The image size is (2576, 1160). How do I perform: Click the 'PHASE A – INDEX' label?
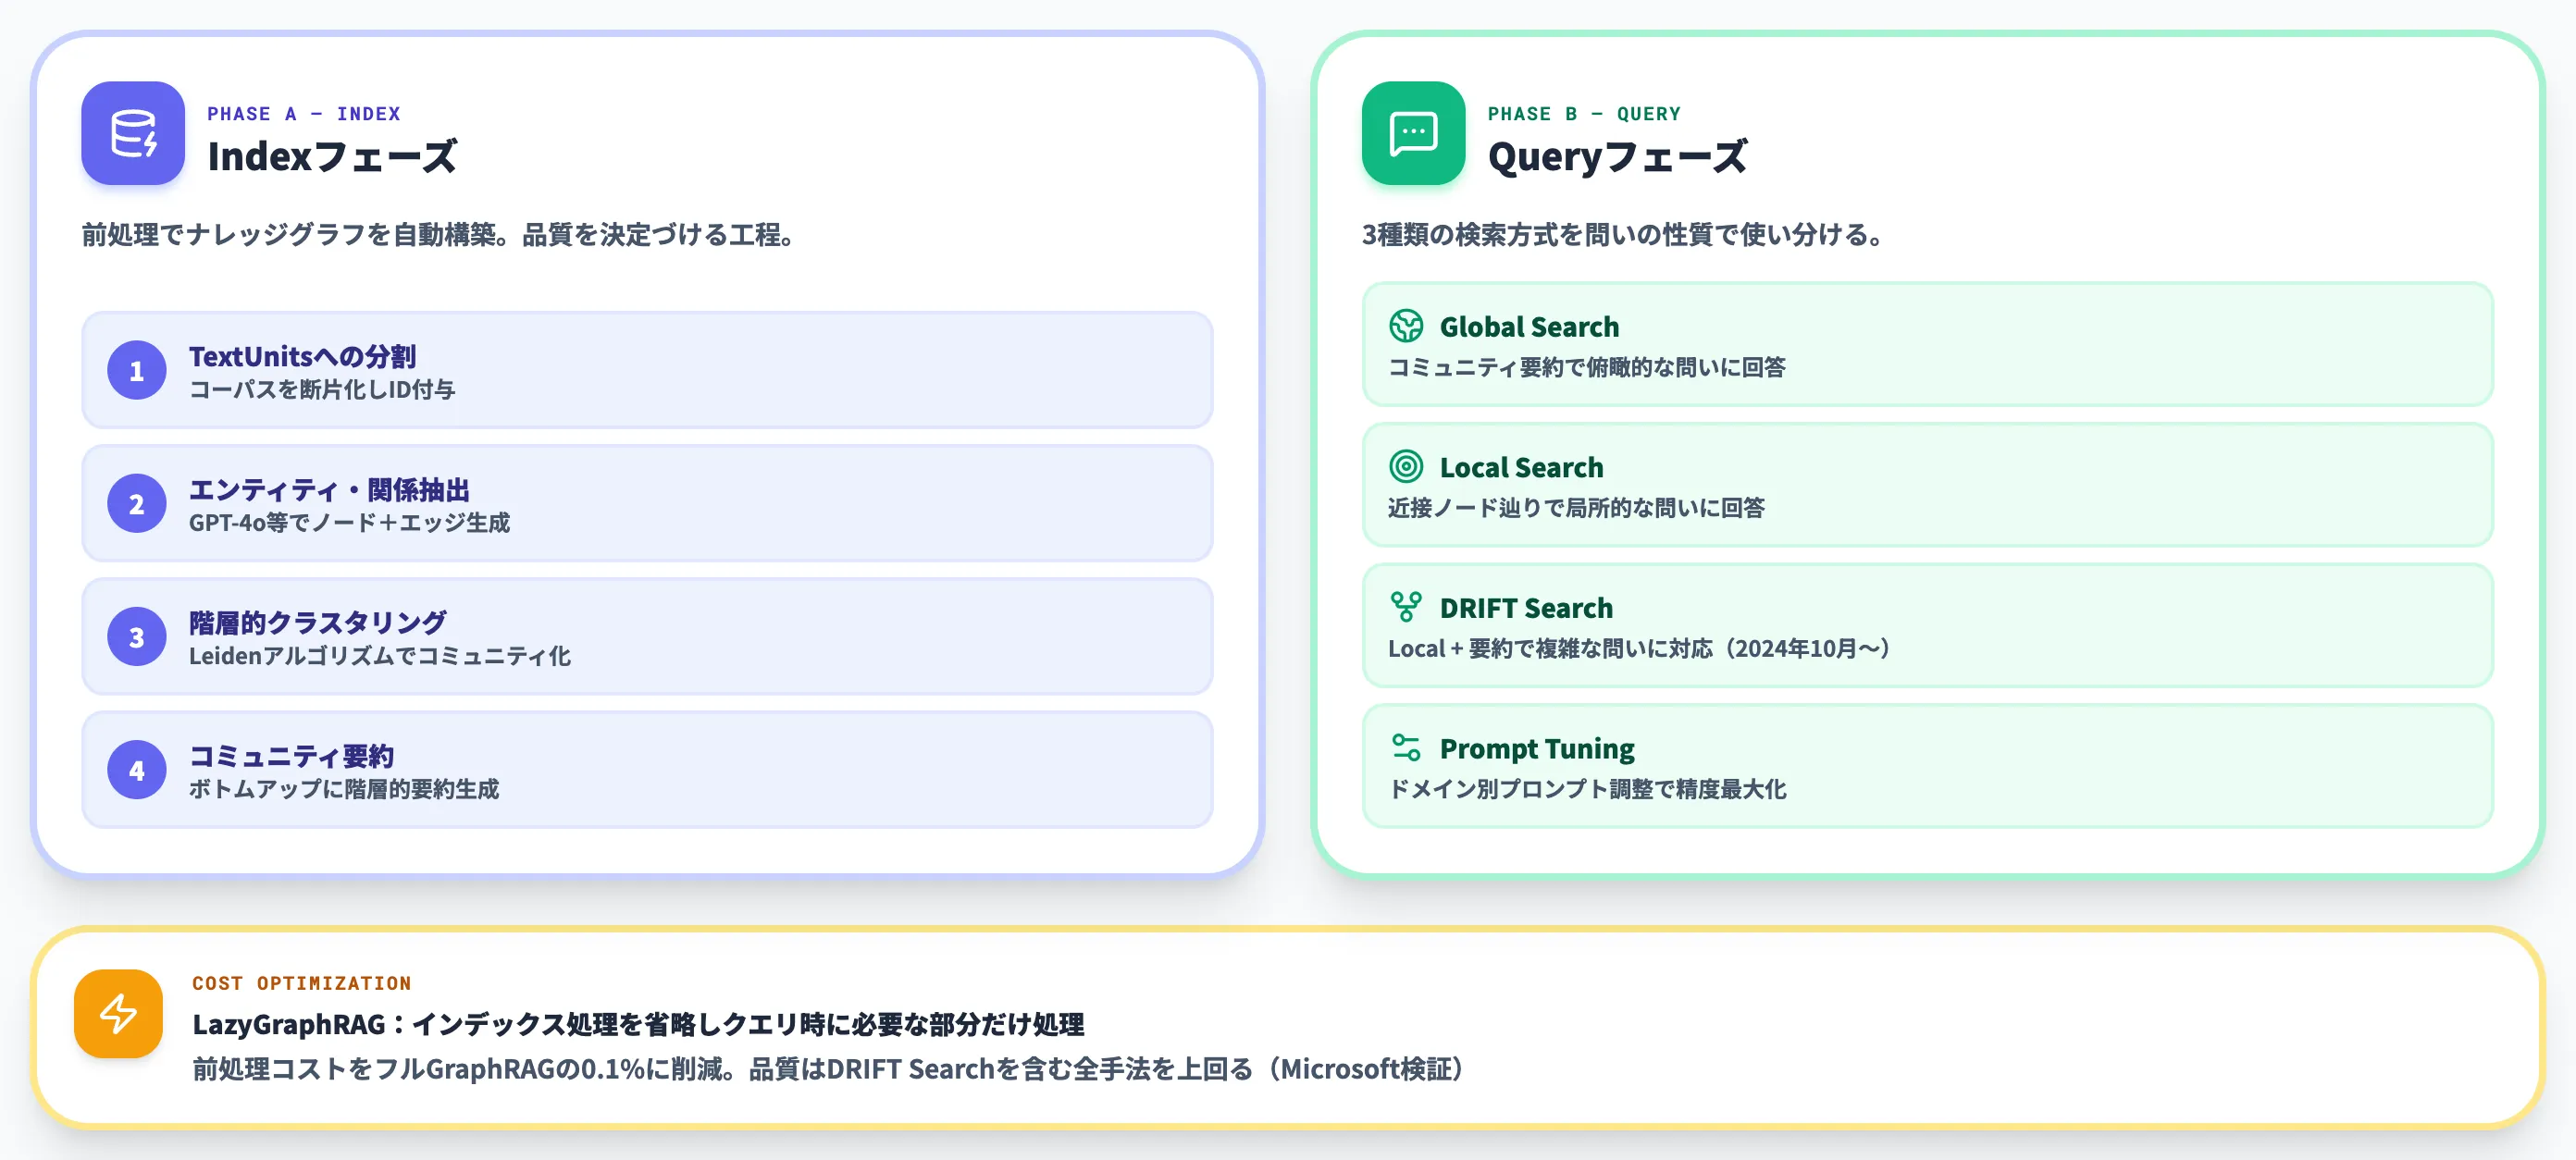click(304, 114)
